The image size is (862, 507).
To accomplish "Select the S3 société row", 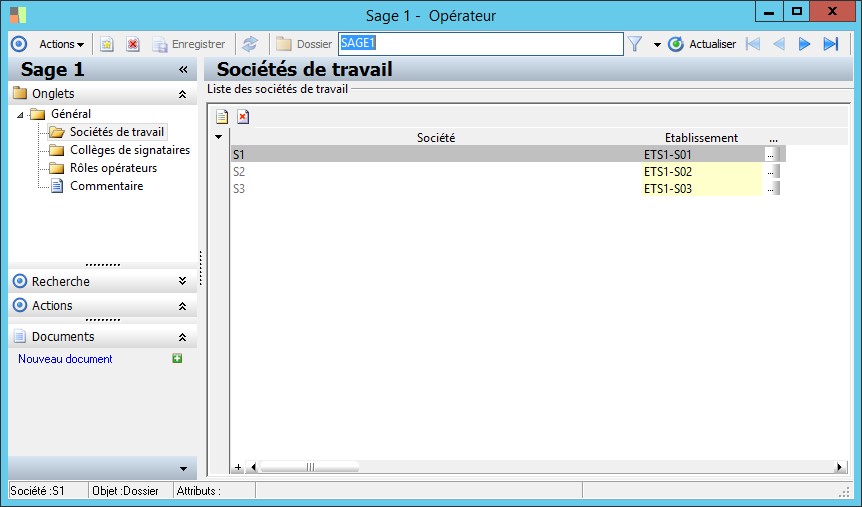I will [436, 189].
